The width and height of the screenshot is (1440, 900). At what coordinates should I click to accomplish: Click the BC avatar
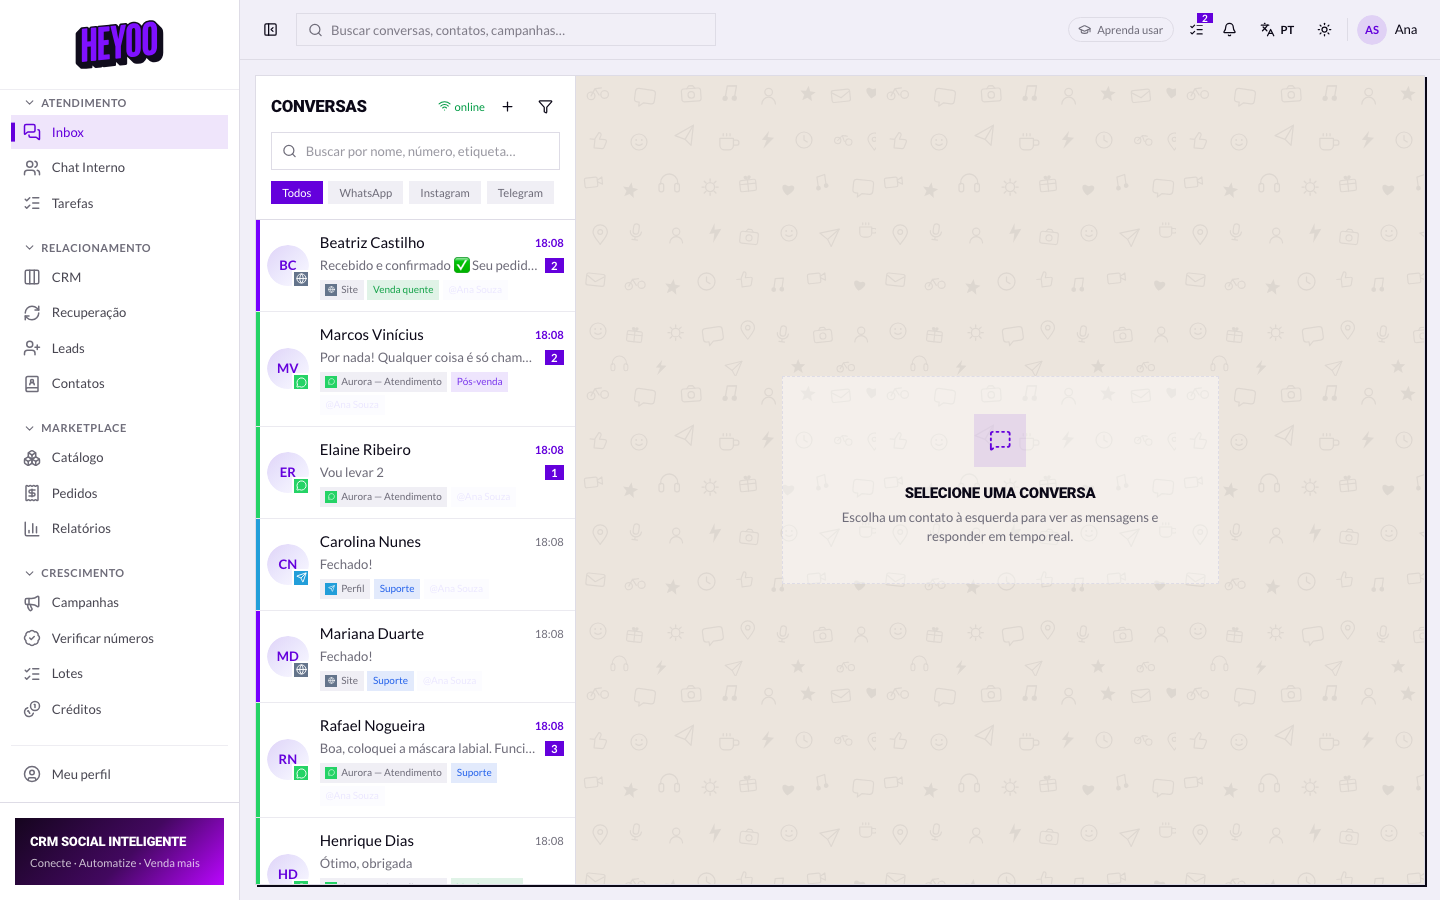pos(288,266)
